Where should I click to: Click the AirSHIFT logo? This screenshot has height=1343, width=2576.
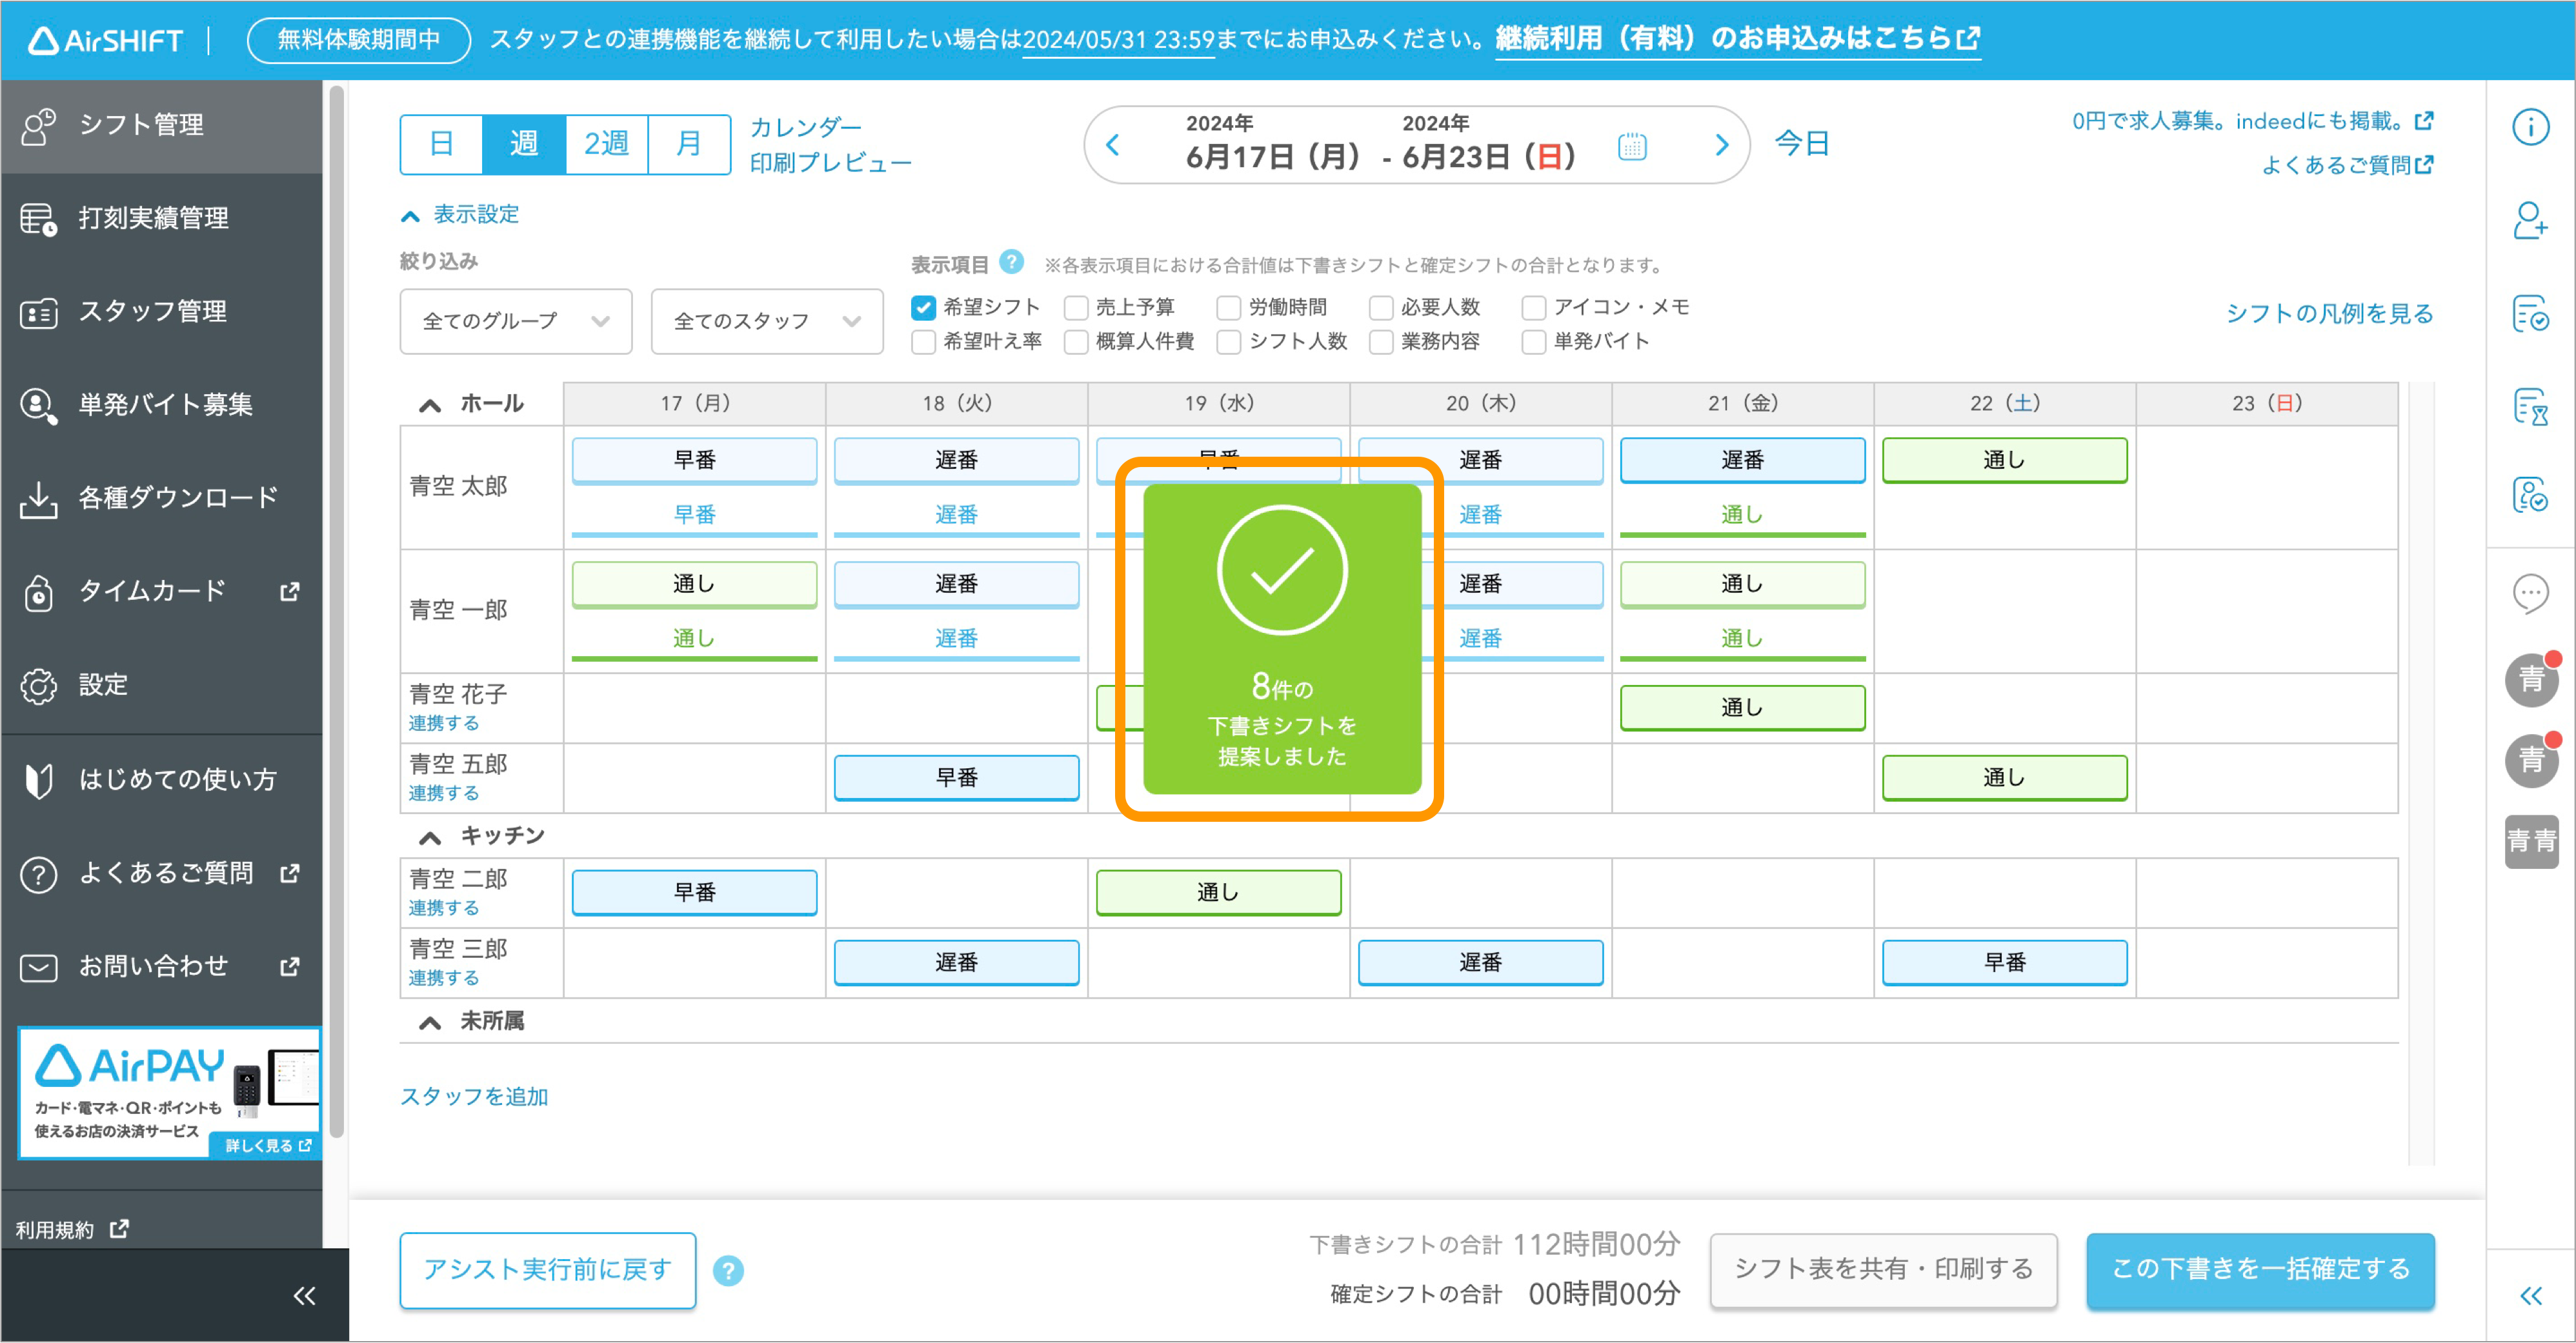point(105,40)
